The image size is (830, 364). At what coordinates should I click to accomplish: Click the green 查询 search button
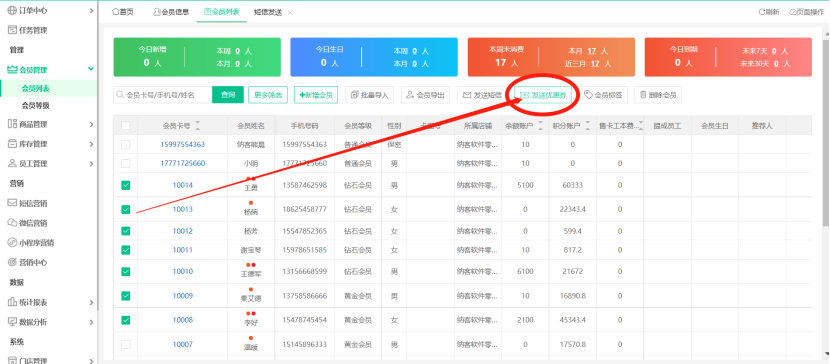[228, 95]
